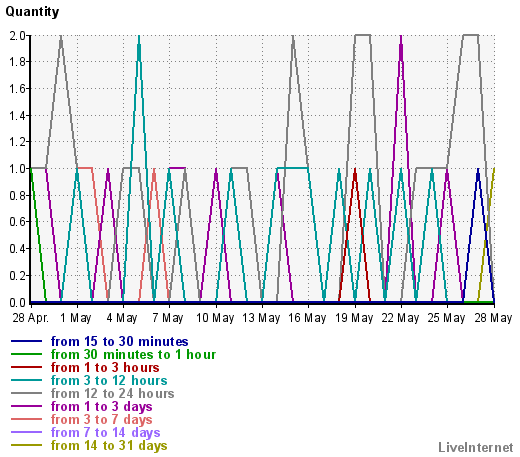
Task: Click the 0.8 value on the Y axis
Action: [x=17, y=196]
